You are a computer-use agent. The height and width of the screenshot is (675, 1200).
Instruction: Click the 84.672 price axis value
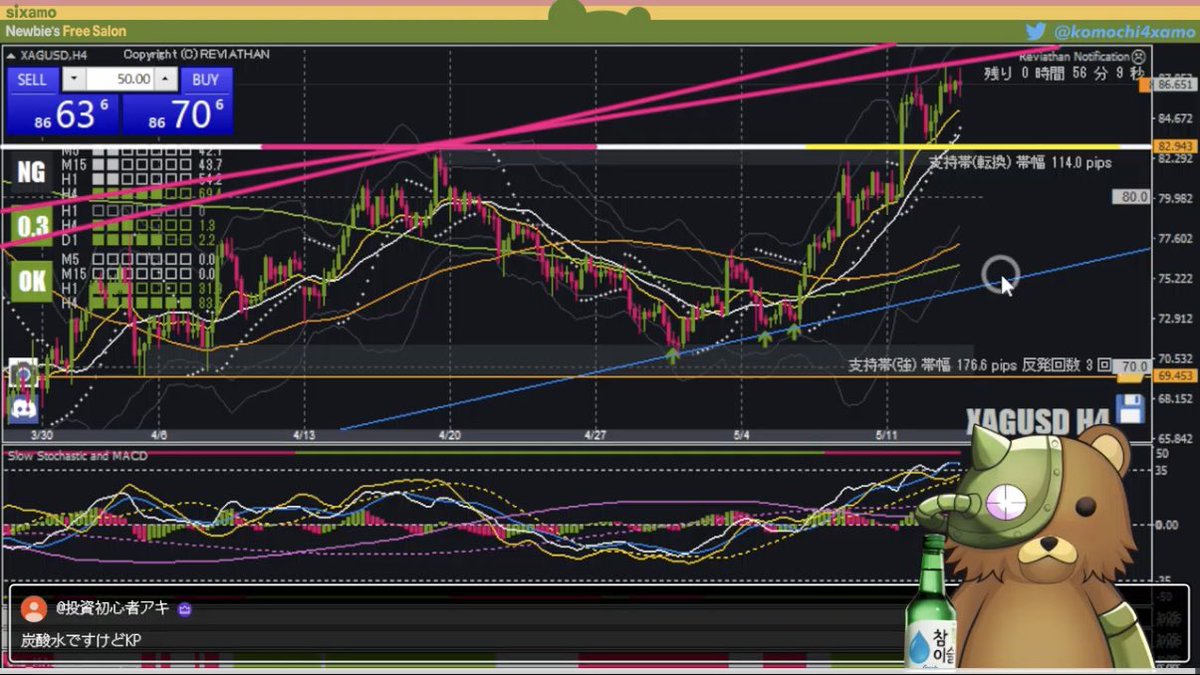1173,119
